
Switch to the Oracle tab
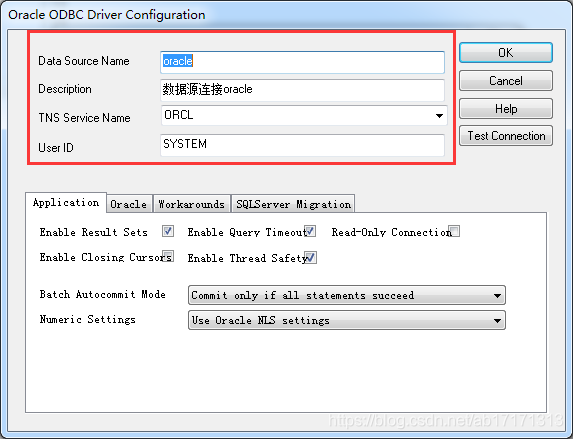tap(129, 204)
